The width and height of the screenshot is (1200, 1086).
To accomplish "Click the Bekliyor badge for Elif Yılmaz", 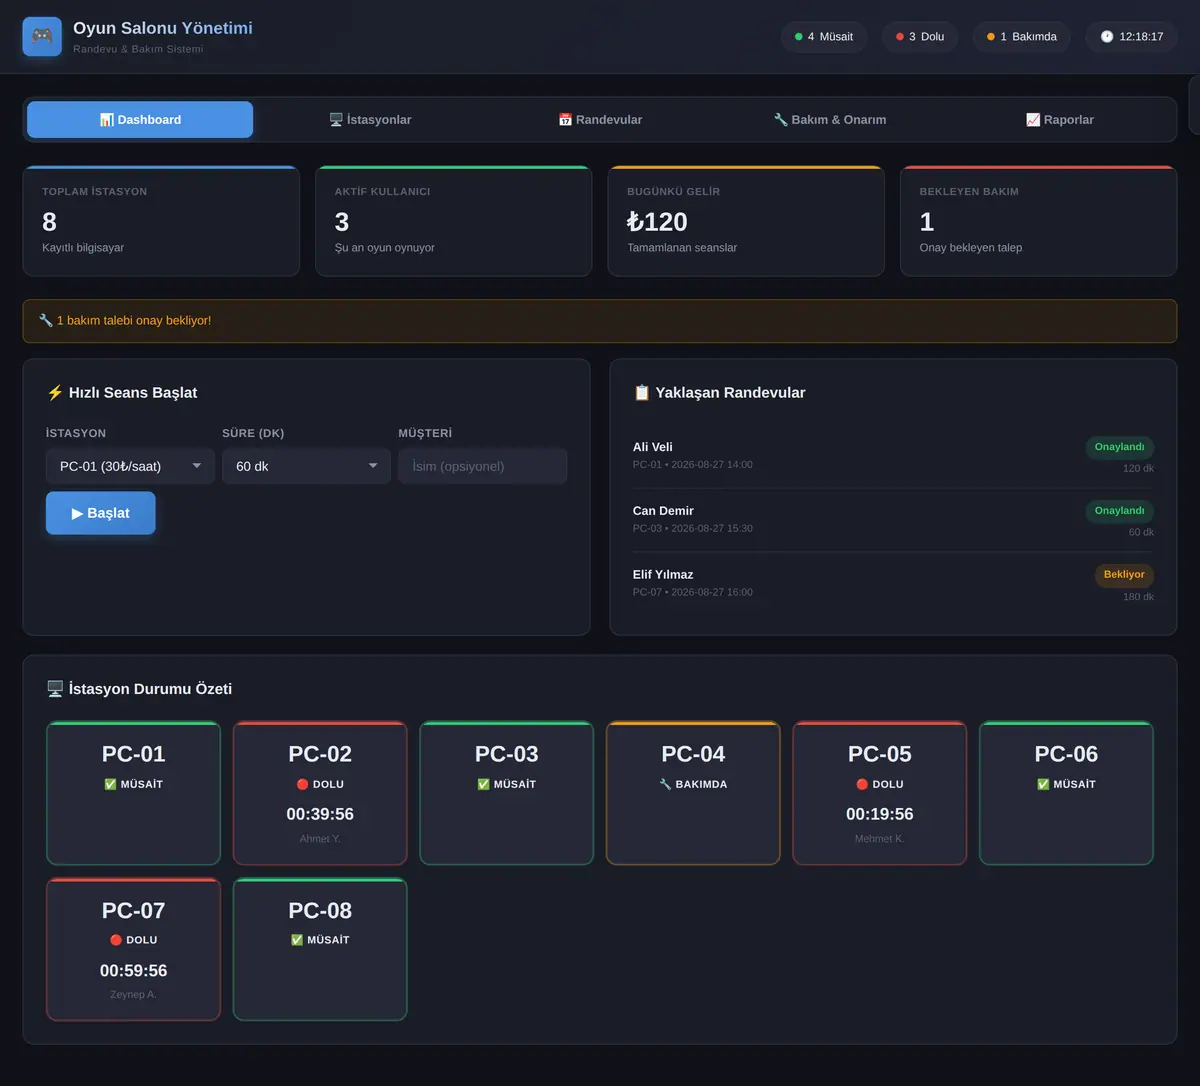I will coord(1124,575).
